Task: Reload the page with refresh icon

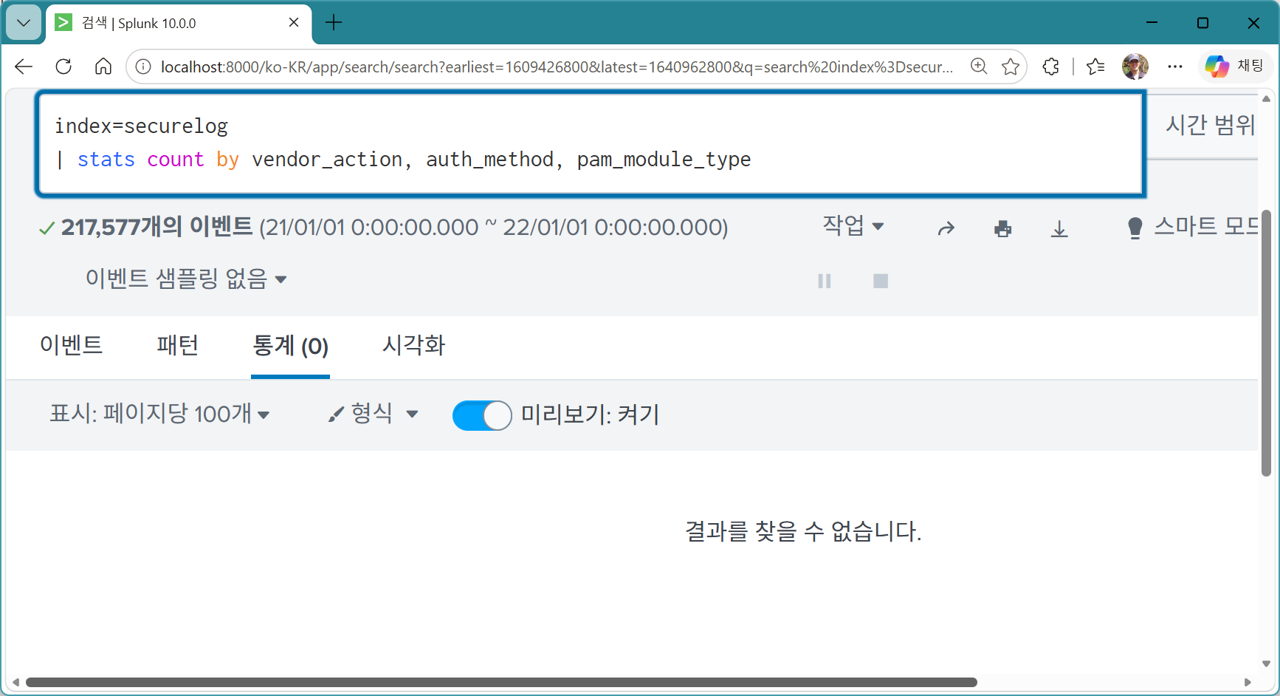Action: point(64,66)
